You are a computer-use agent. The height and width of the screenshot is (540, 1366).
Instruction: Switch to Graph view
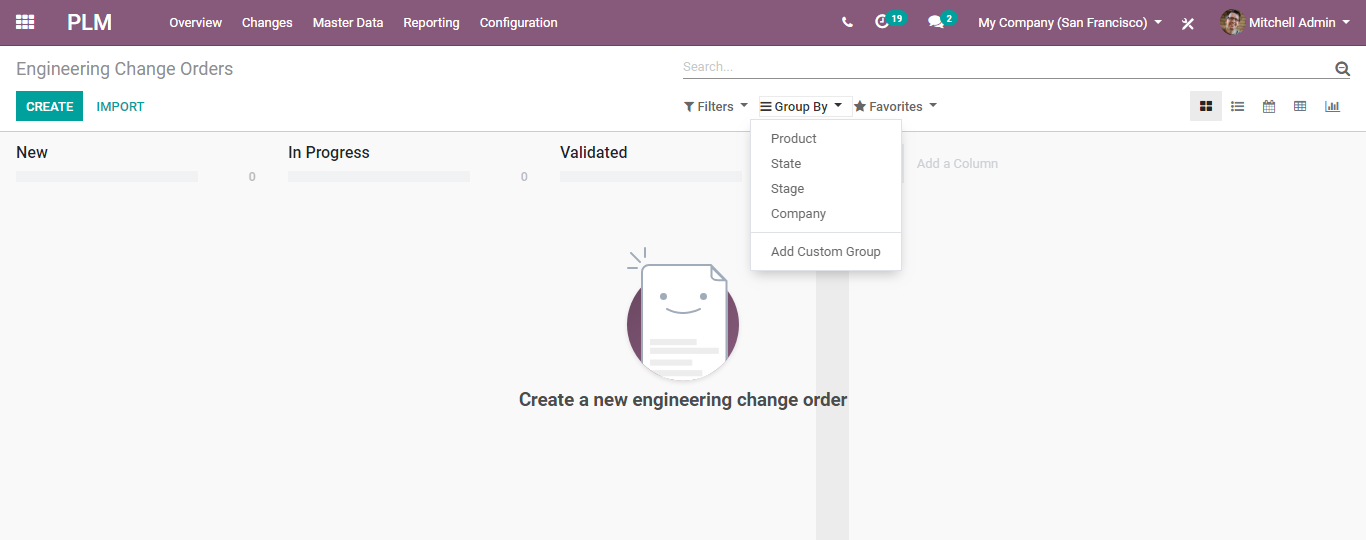click(x=1332, y=106)
